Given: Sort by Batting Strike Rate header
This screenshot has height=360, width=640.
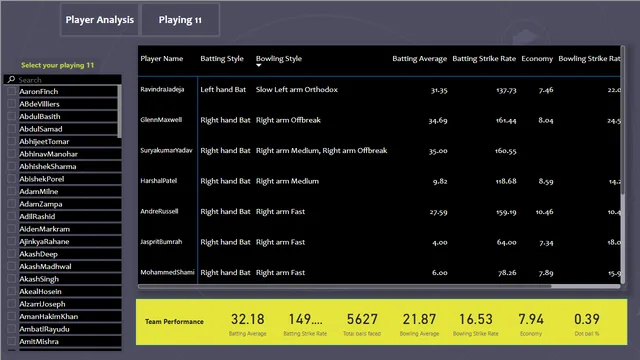Looking at the screenshot, I should [484, 58].
